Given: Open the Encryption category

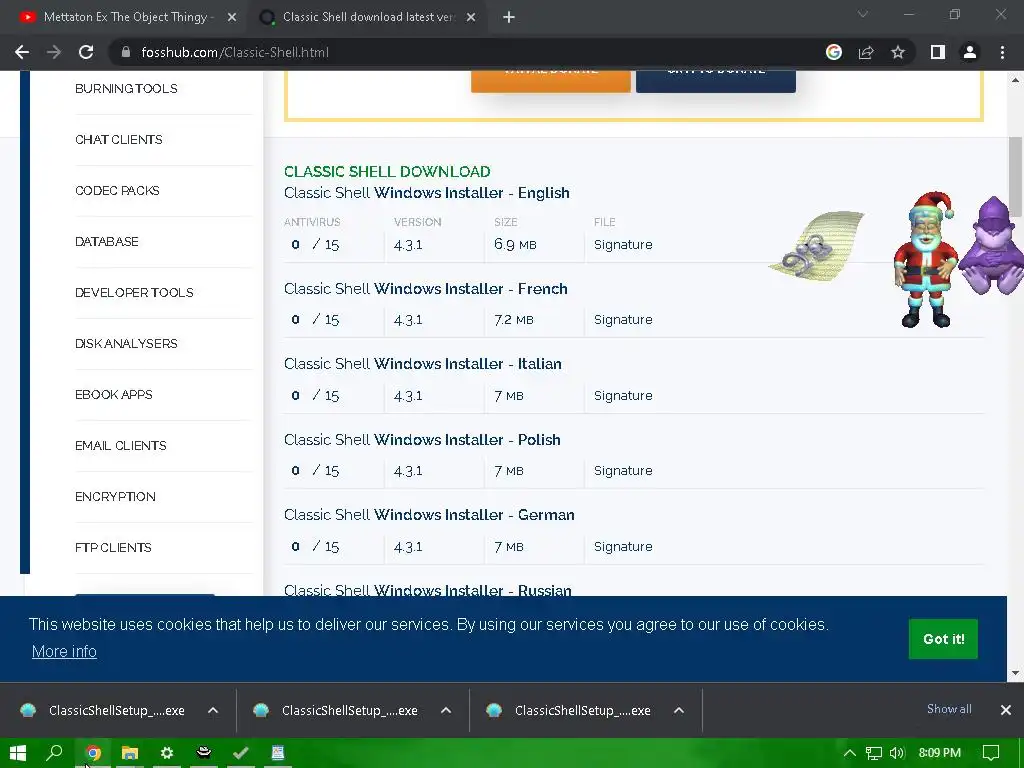Looking at the screenshot, I should 116,496.
